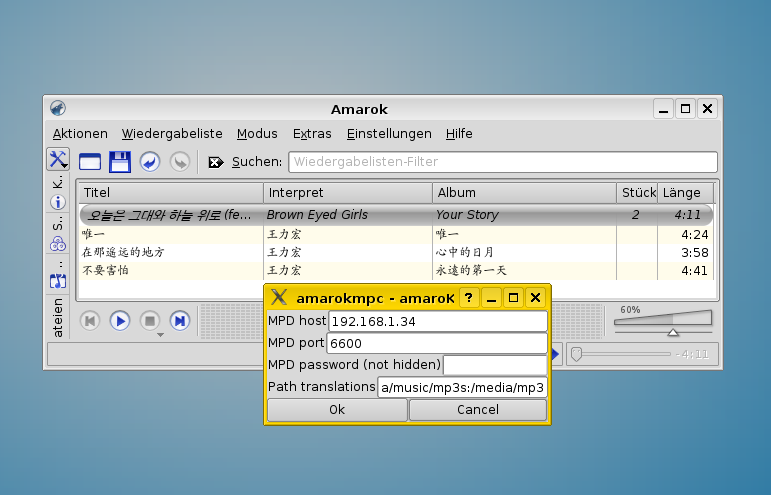This screenshot has height=495, width=771.
Task: Sort playlist by Album column
Action: (525, 193)
